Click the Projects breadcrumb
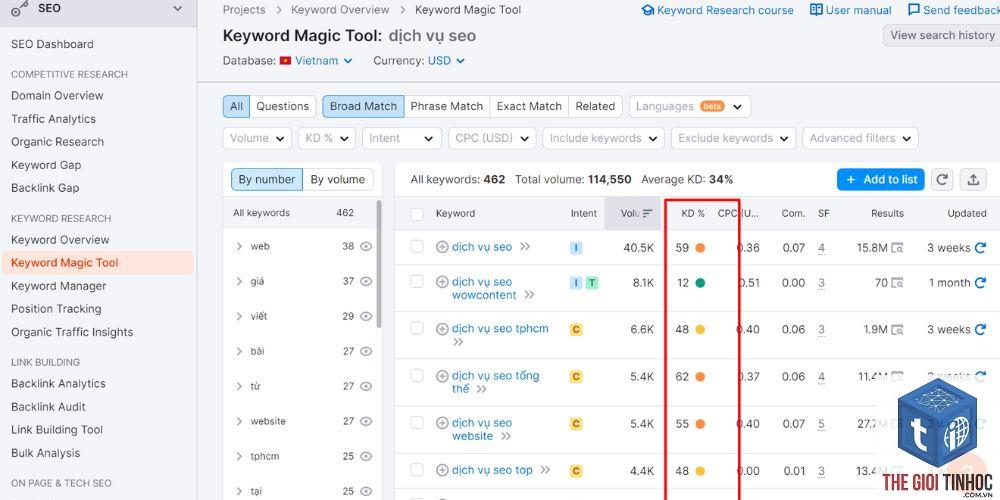 pyautogui.click(x=244, y=10)
